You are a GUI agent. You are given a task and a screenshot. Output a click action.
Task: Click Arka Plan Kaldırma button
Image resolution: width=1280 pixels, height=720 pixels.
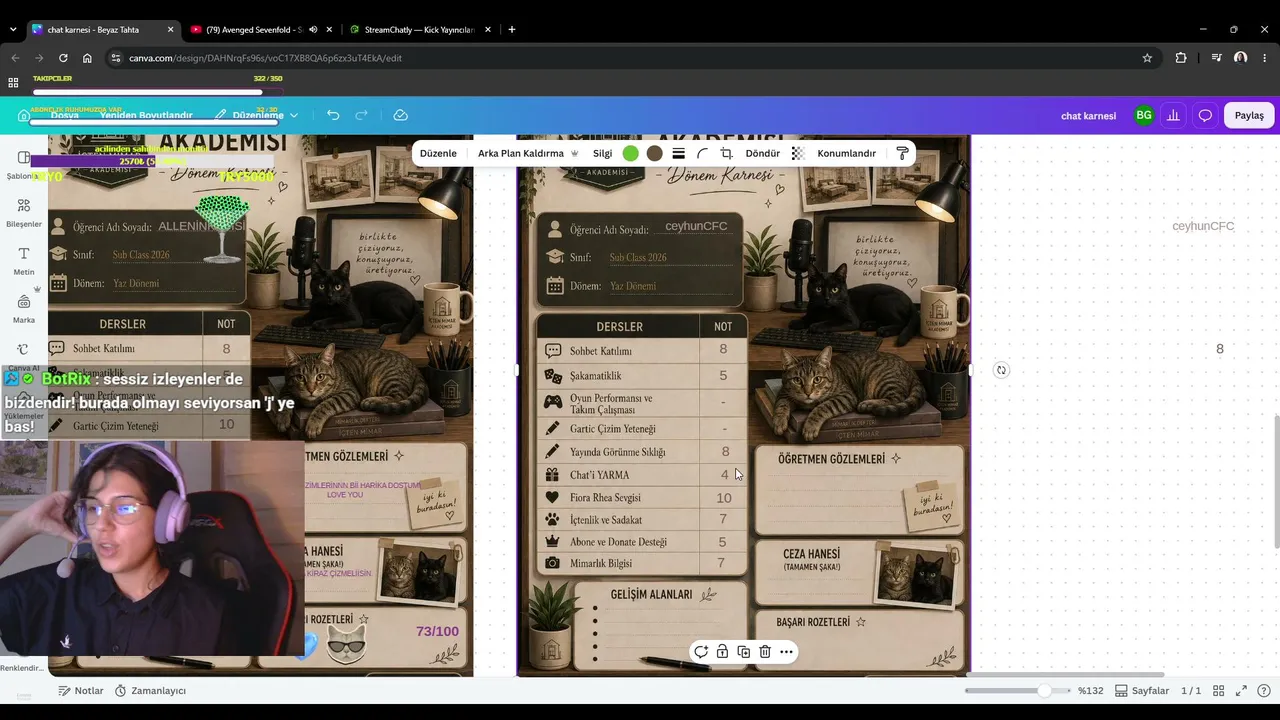(529, 153)
